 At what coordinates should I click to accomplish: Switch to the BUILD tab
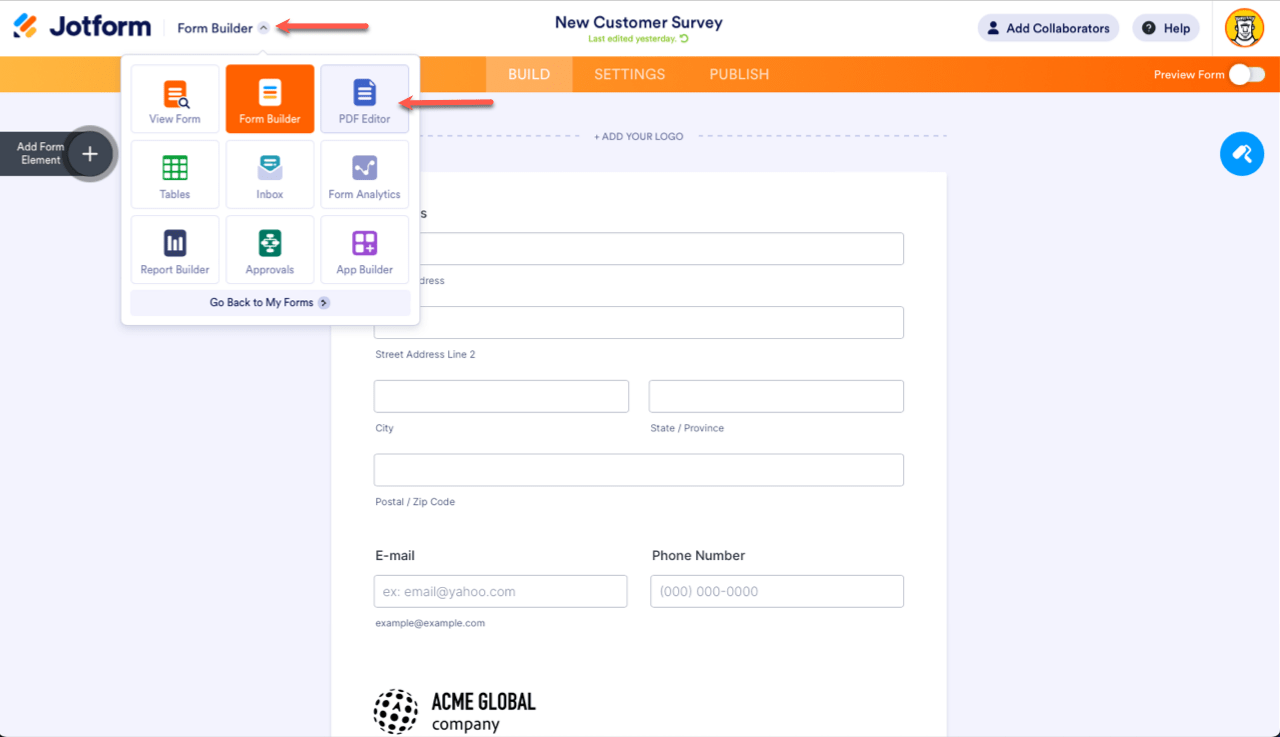click(x=529, y=74)
